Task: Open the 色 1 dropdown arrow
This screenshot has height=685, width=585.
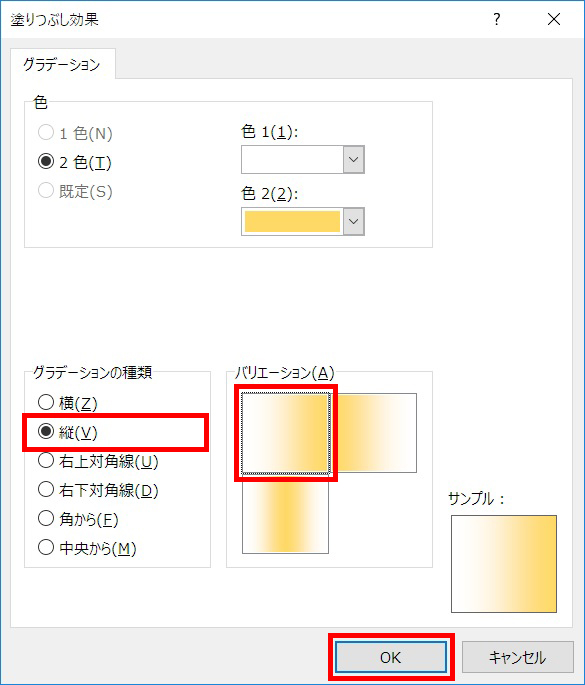Action: point(353,159)
